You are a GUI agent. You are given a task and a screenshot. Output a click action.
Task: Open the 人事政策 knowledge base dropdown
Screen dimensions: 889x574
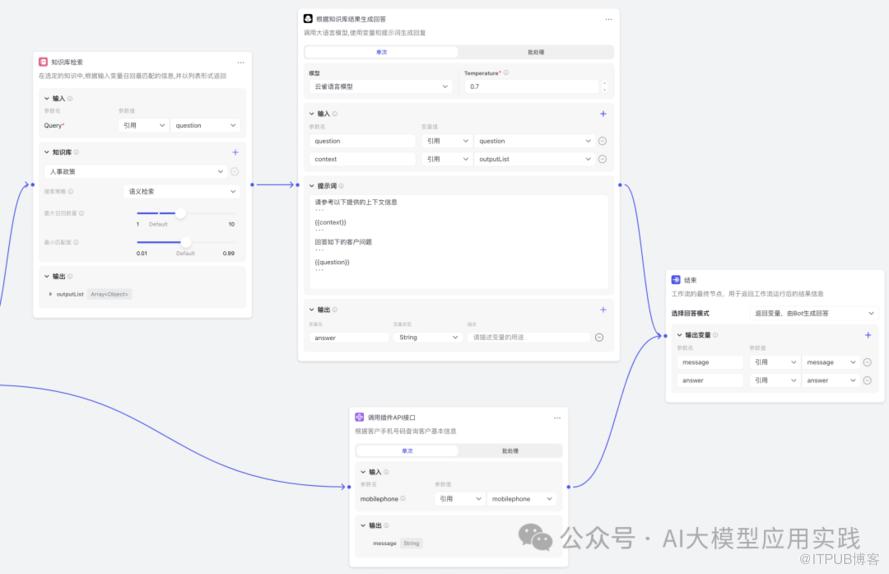136,171
